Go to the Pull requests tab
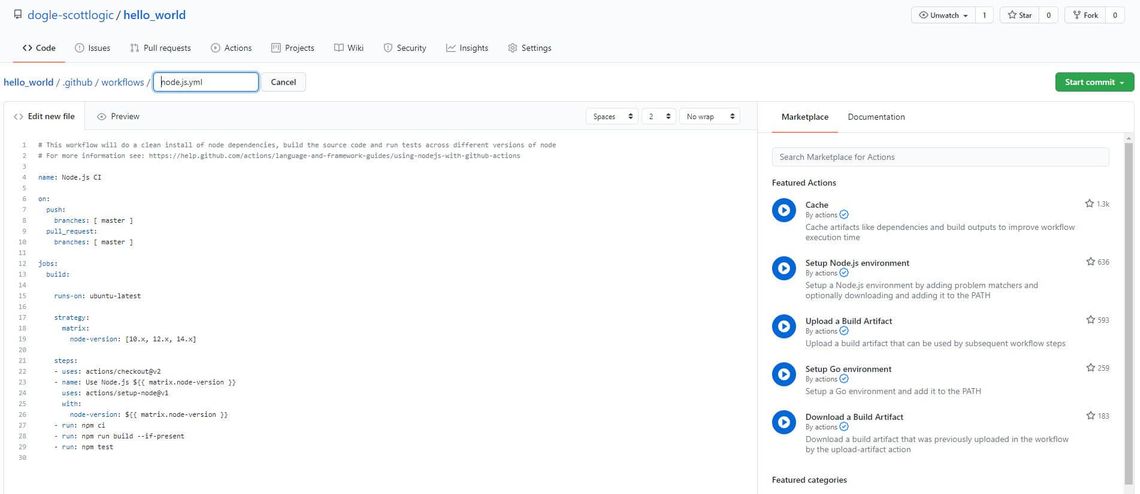 click(160, 48)
